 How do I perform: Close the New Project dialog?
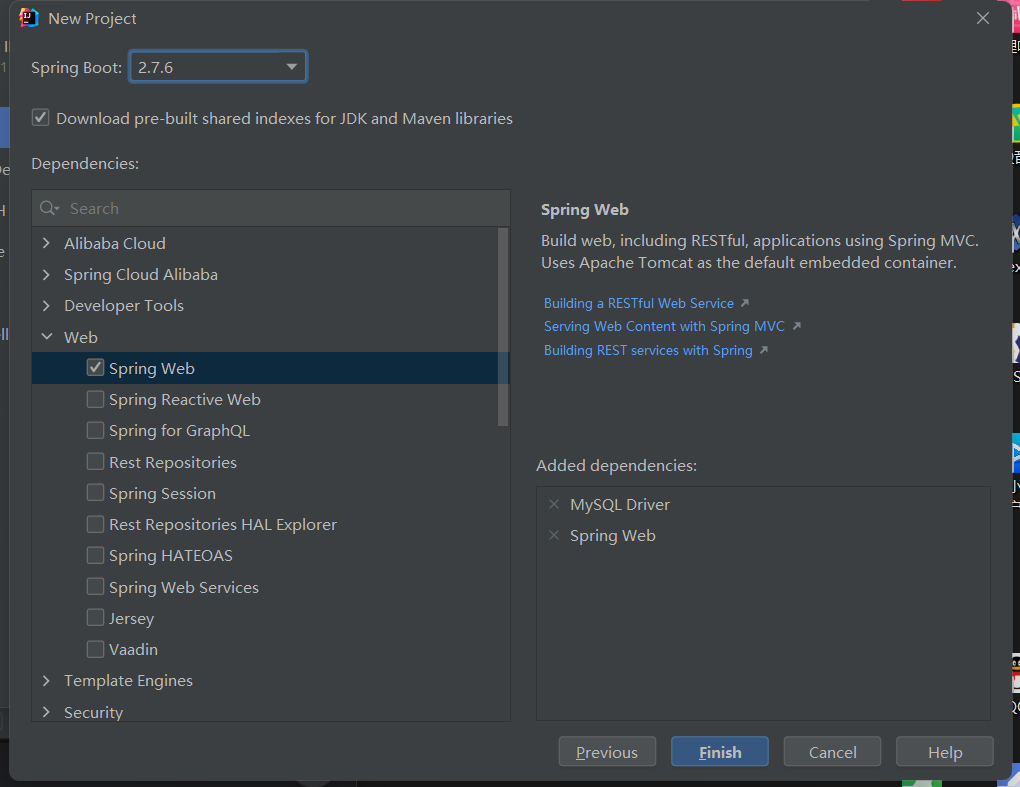coord(982,18)
